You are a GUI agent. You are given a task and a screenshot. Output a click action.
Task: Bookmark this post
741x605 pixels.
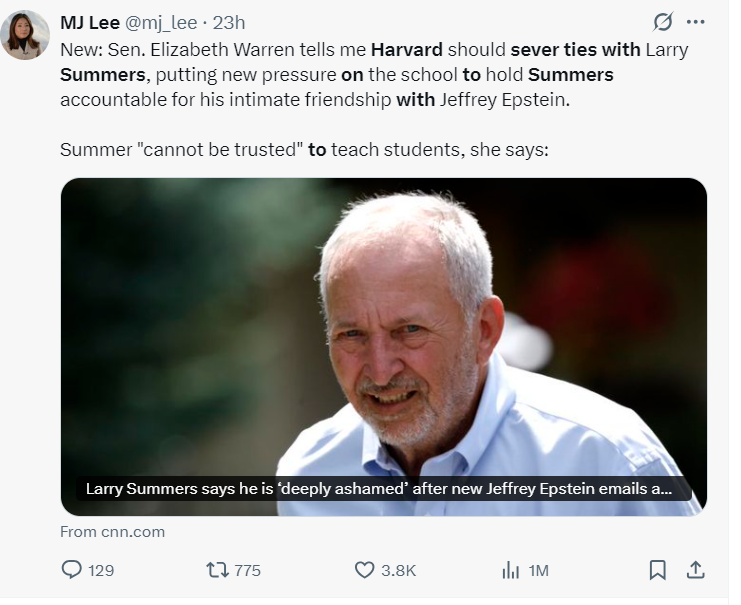pos(657,570)
